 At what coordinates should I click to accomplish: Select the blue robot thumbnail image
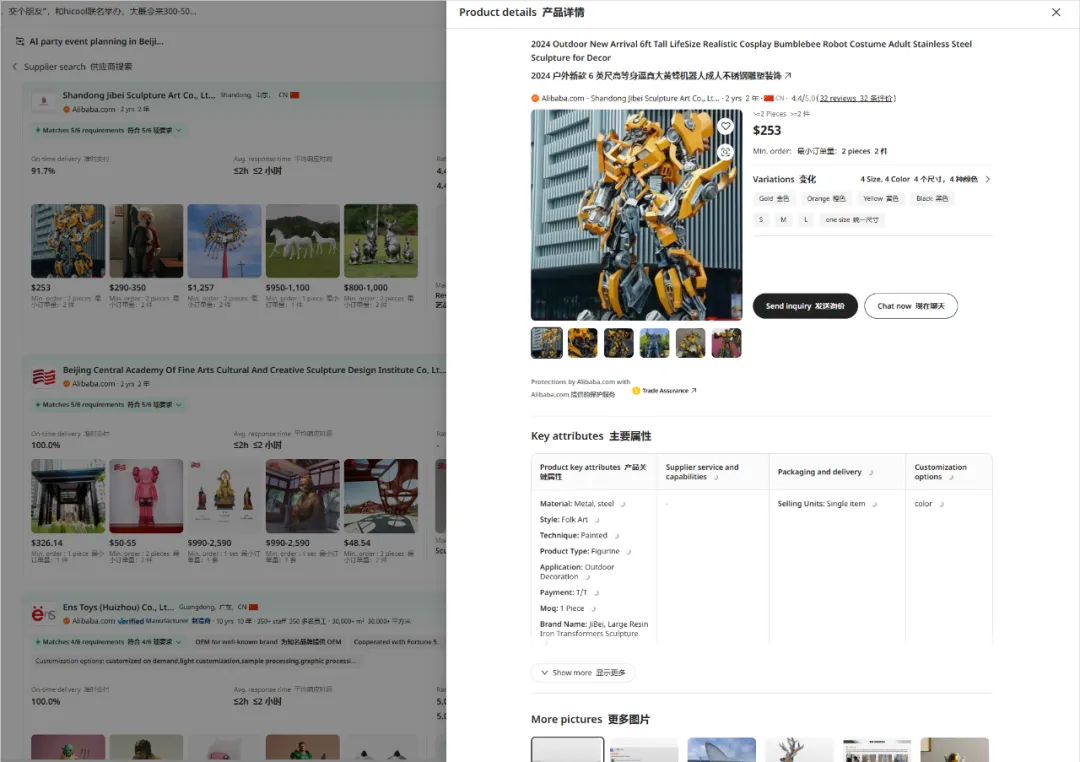(654, 343)
